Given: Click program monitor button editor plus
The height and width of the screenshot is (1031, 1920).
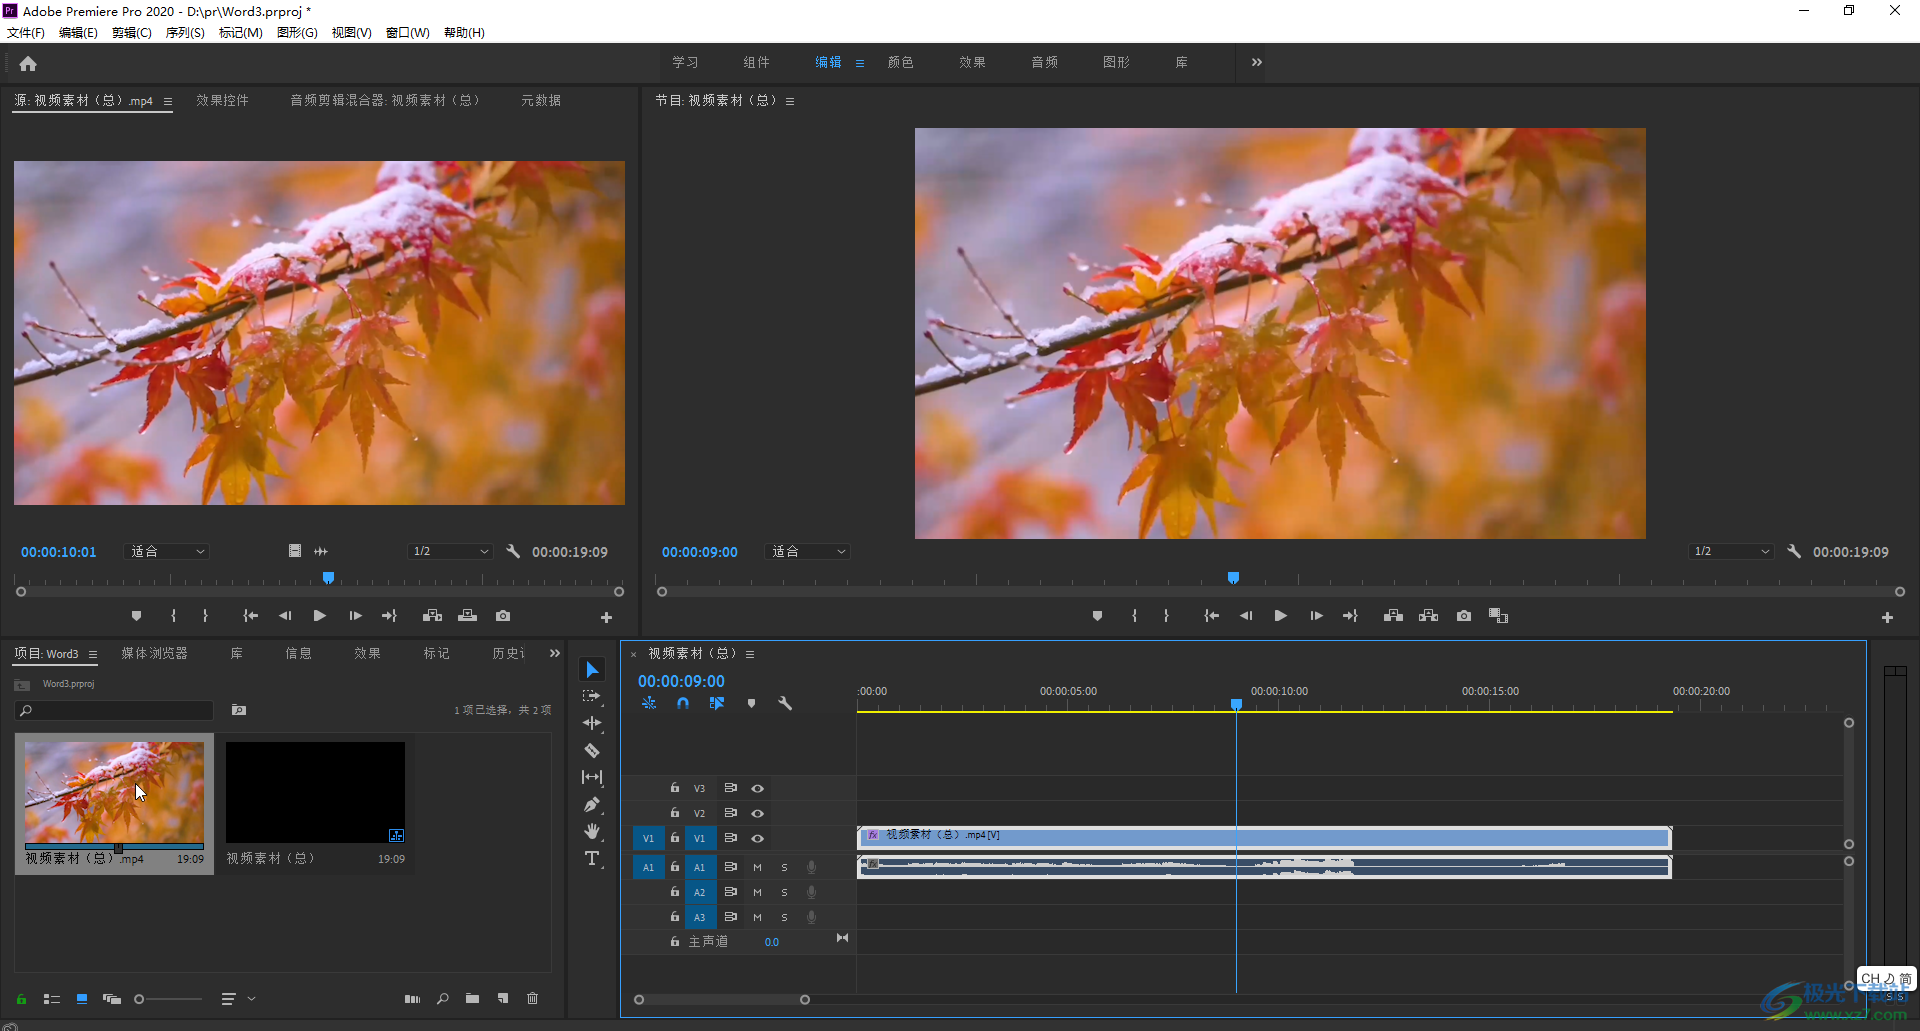Looking at the screenshot, I should tap(1887, 618).
